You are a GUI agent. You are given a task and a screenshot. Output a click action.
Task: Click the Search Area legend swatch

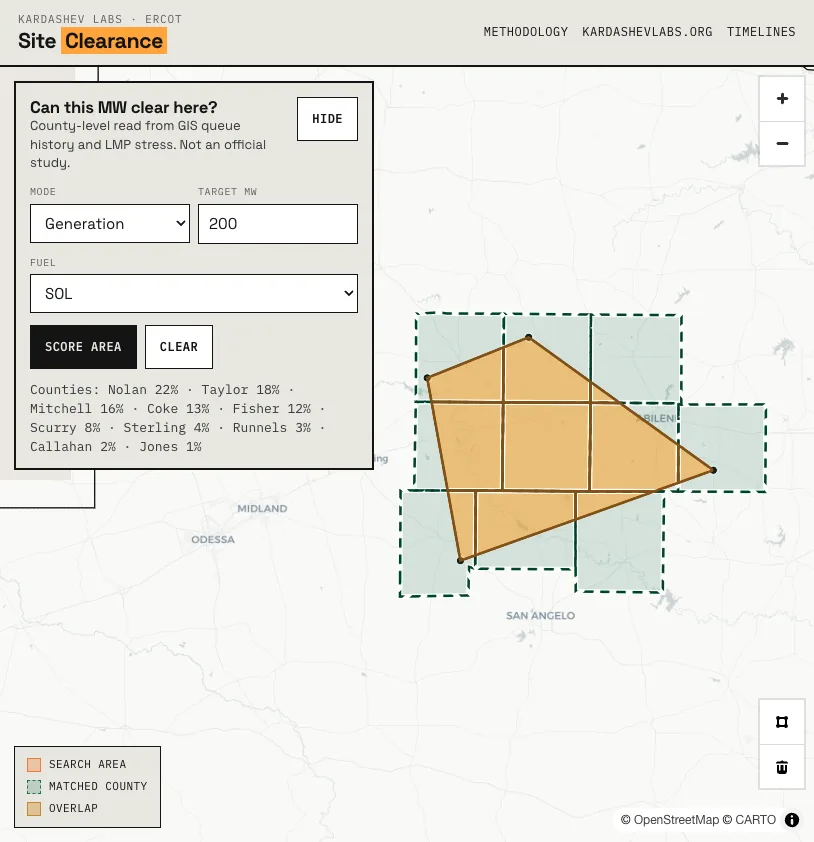point(34,764)
